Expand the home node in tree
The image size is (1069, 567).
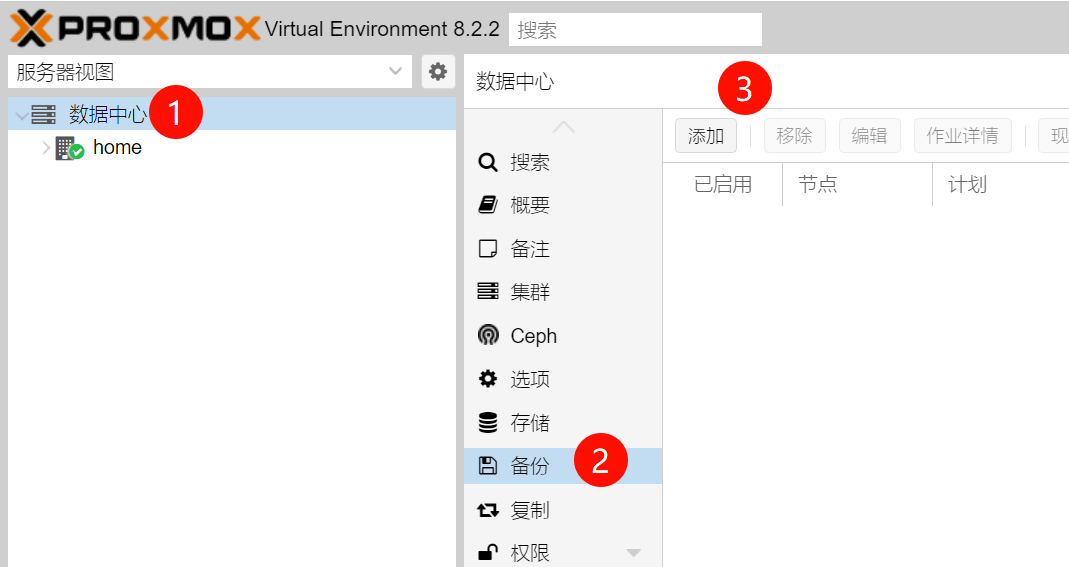[45, 148]
